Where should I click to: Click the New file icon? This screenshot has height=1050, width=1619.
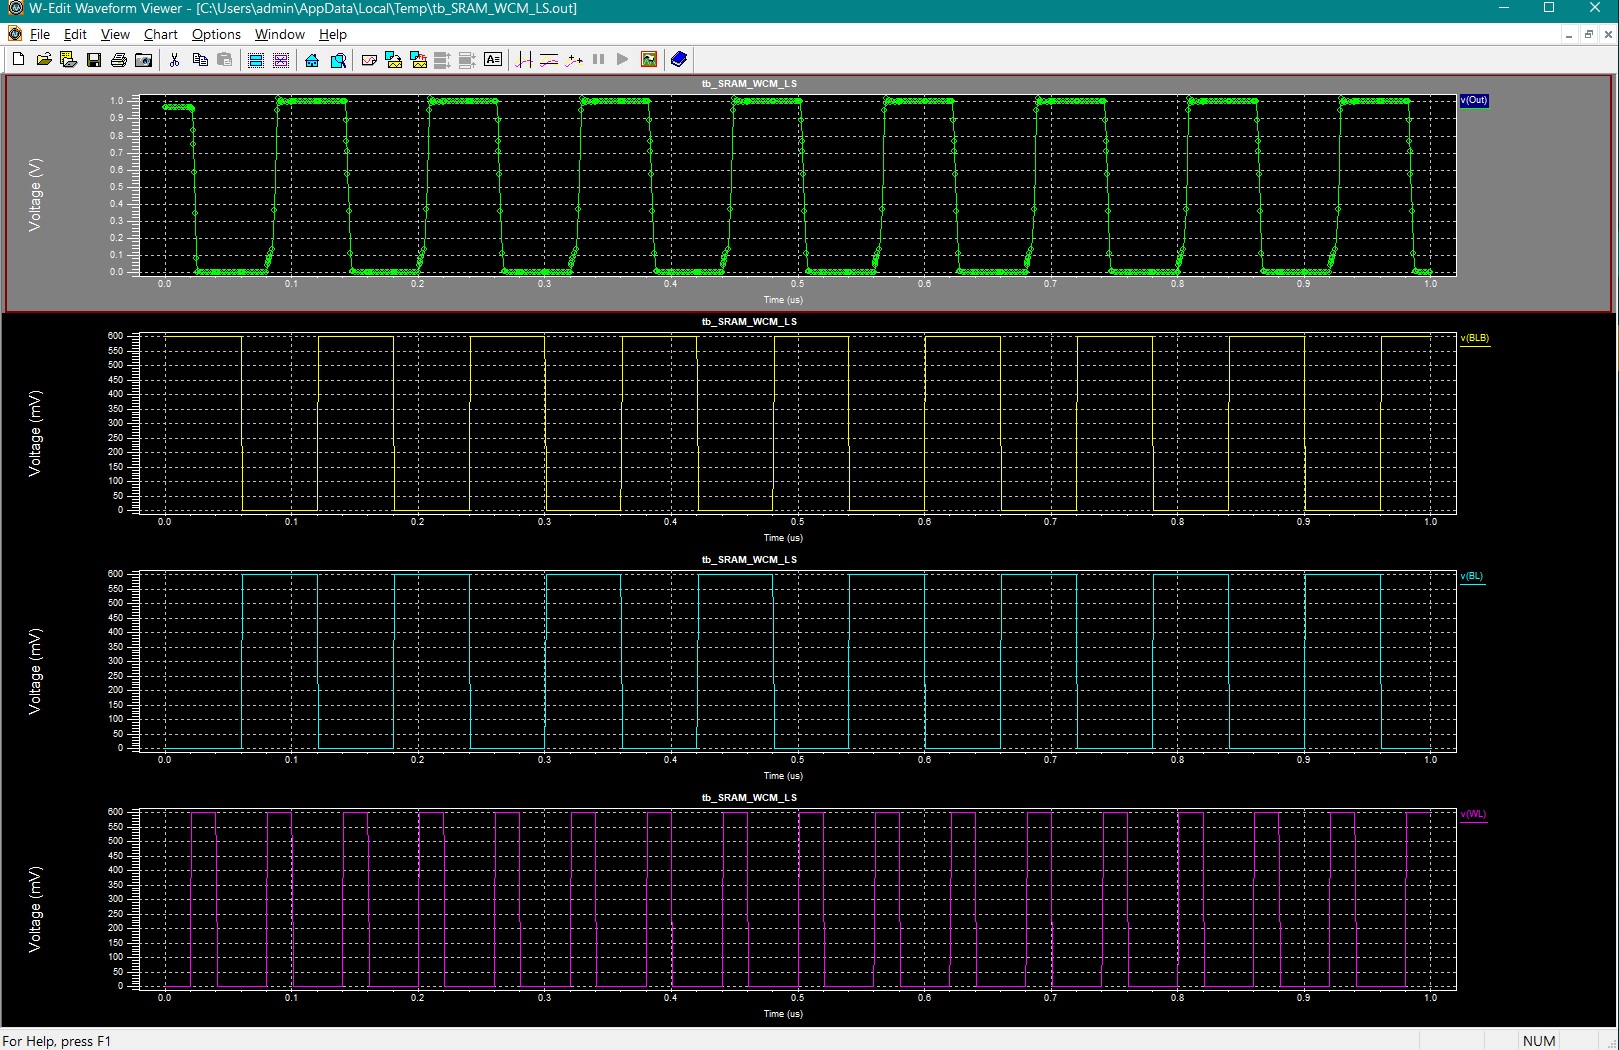click(18, 60)
